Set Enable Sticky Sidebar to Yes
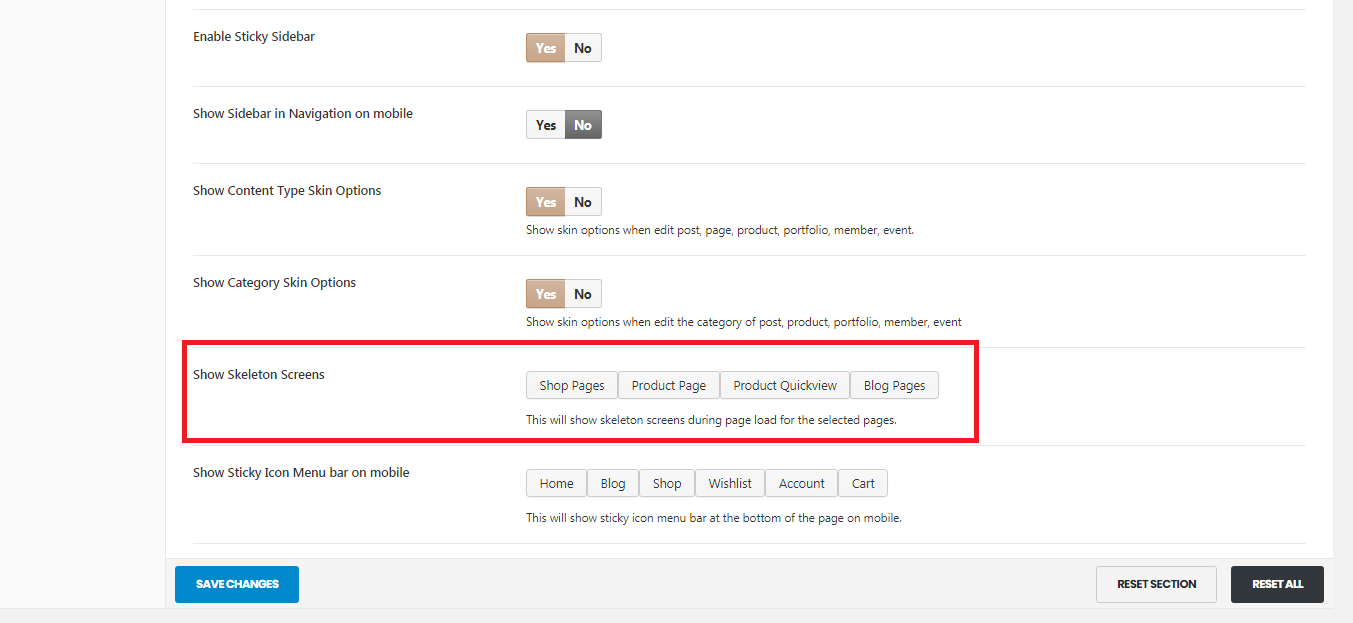This screenshot has width=1353, height=623. 546,48
